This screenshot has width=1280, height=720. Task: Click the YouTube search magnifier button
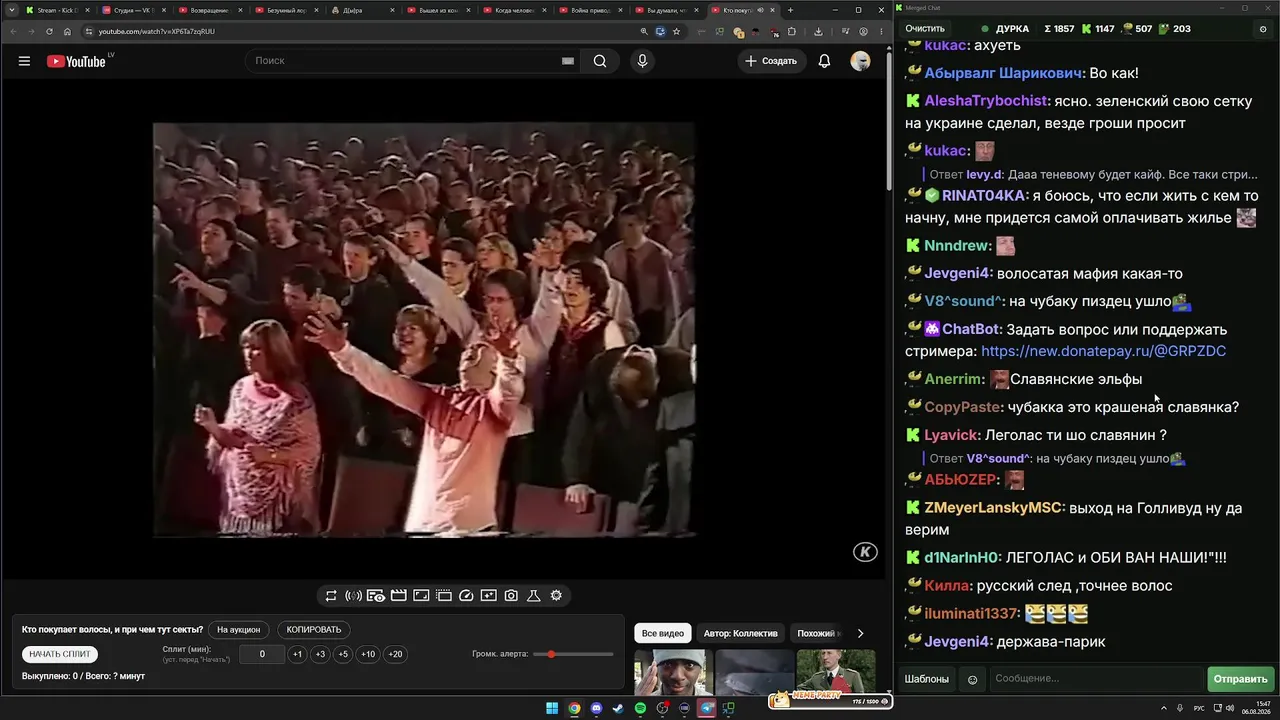(x=600, y=61)
